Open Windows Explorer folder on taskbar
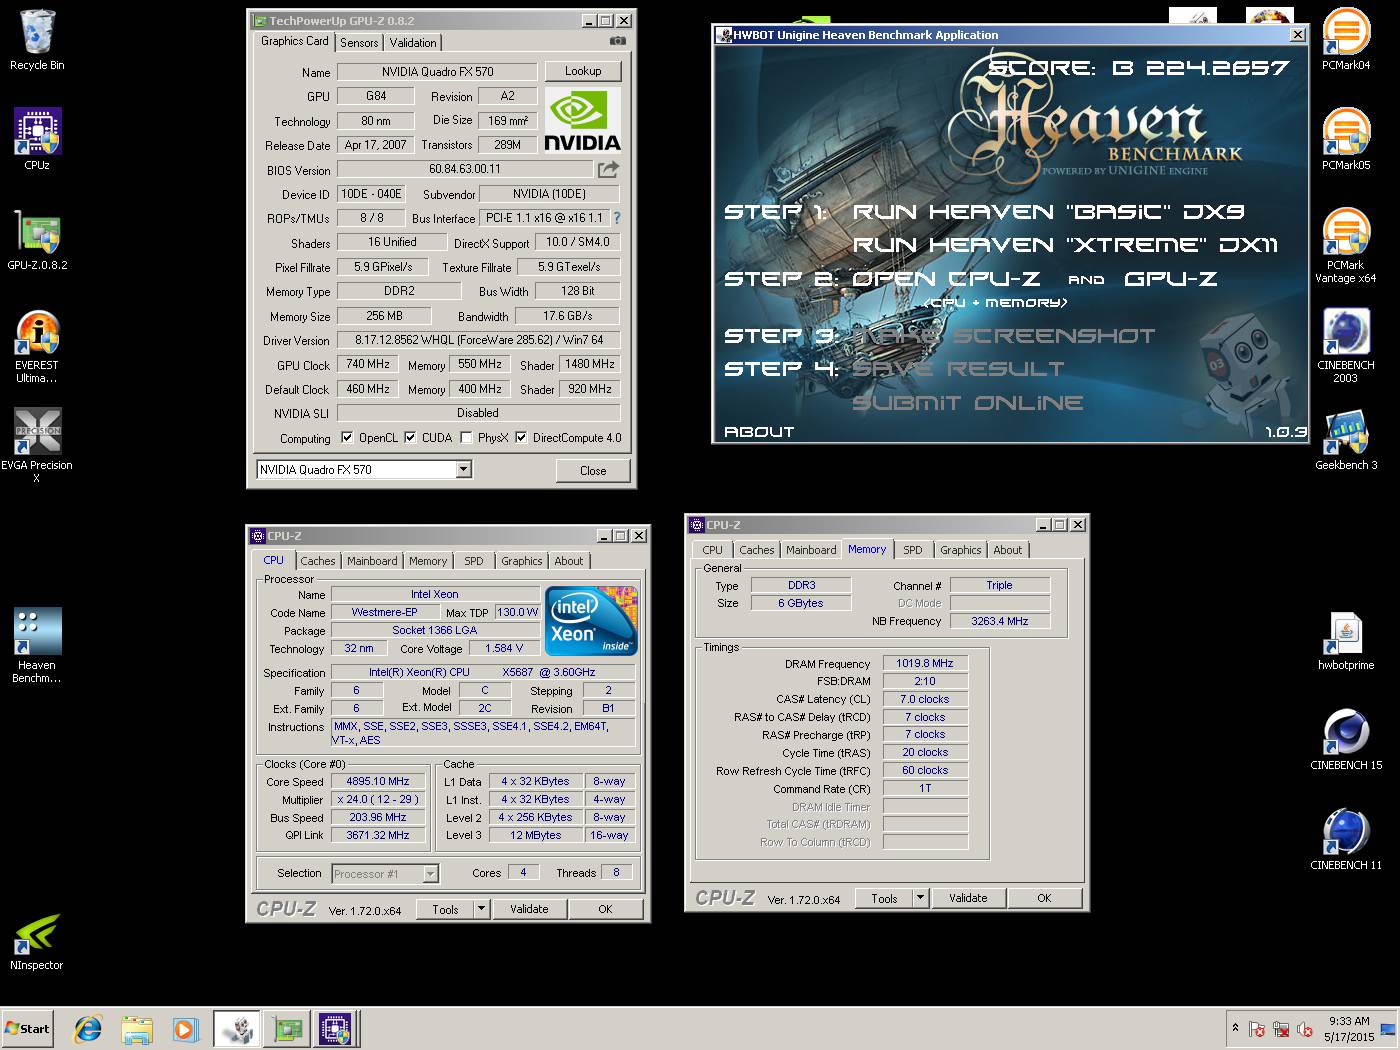Image resolution: width=1400 pixels, height=1050 pixels. point(137,1028)
